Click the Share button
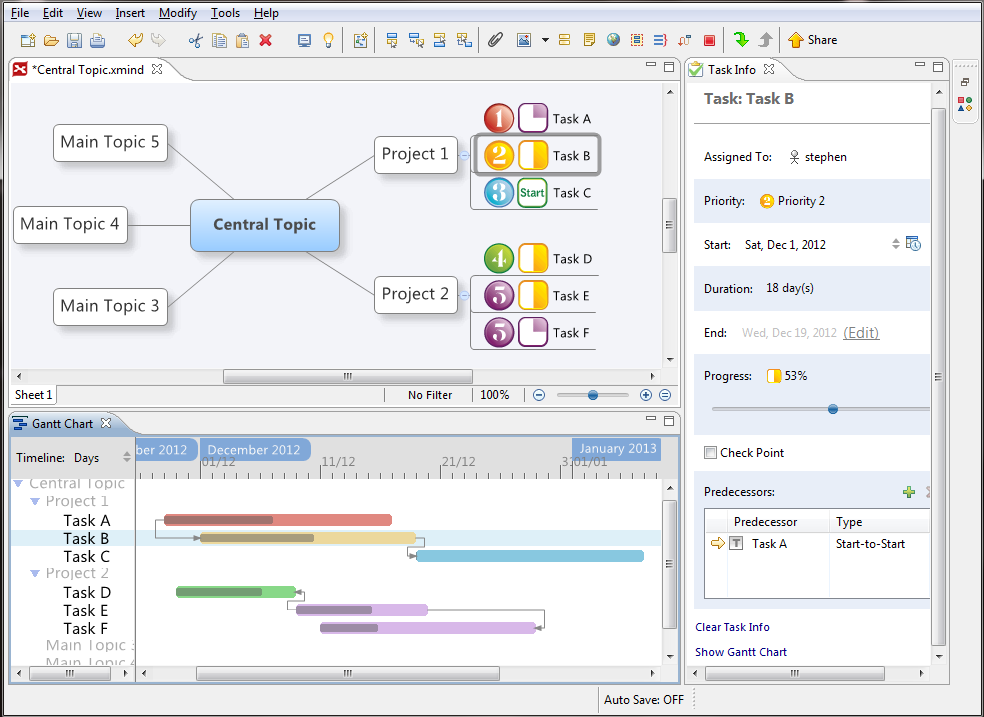The height and width of the screenshot is (717, 984). pos(812,40)
